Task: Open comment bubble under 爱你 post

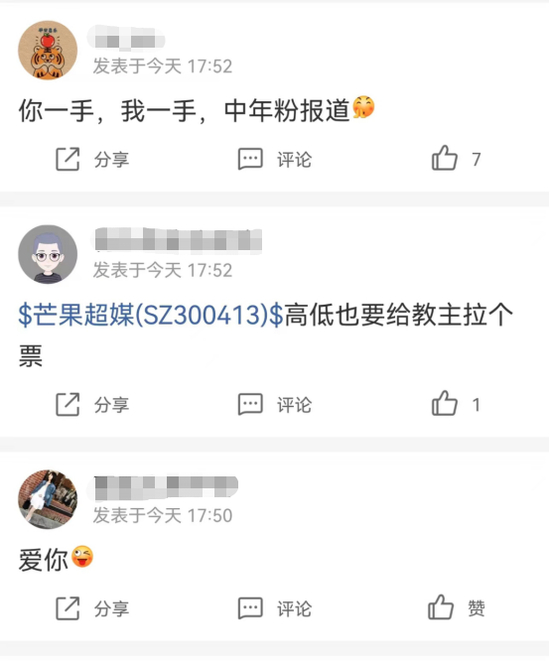Action: click(x=250, y=608)
